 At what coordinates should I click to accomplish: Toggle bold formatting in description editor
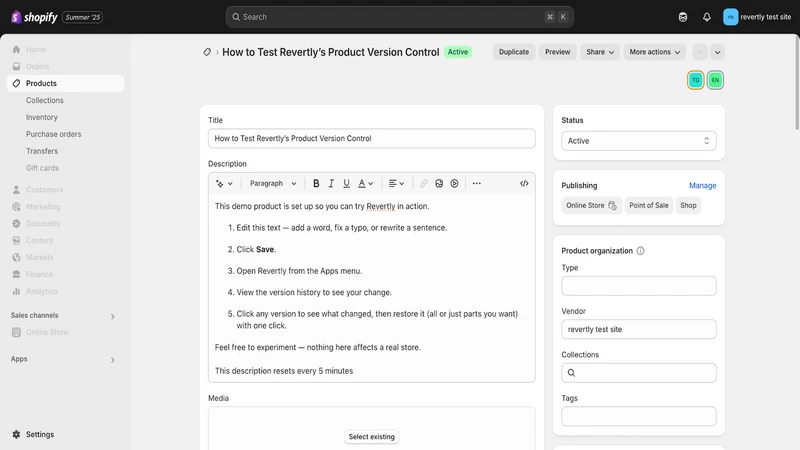point(316,184)
